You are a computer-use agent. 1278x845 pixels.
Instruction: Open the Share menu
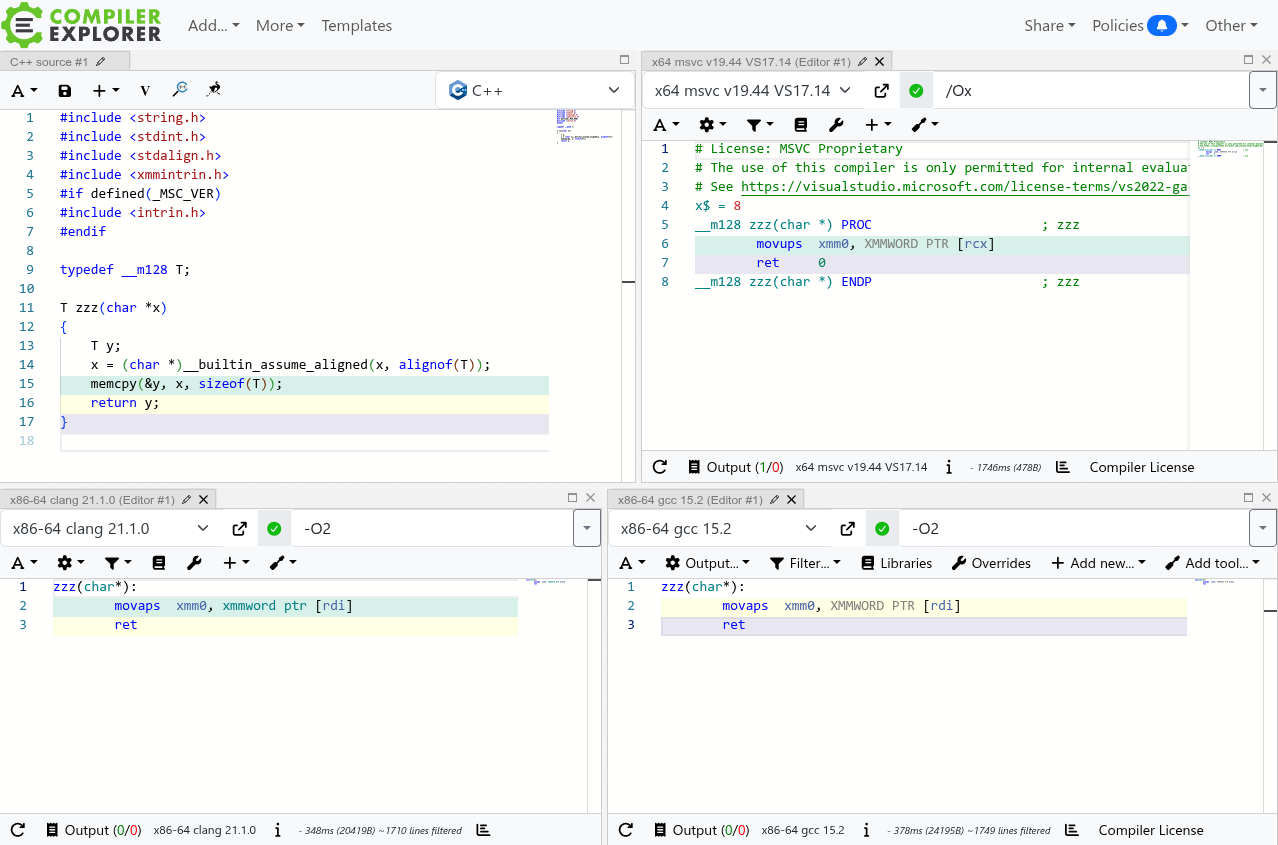click(x=1049, y=26)
